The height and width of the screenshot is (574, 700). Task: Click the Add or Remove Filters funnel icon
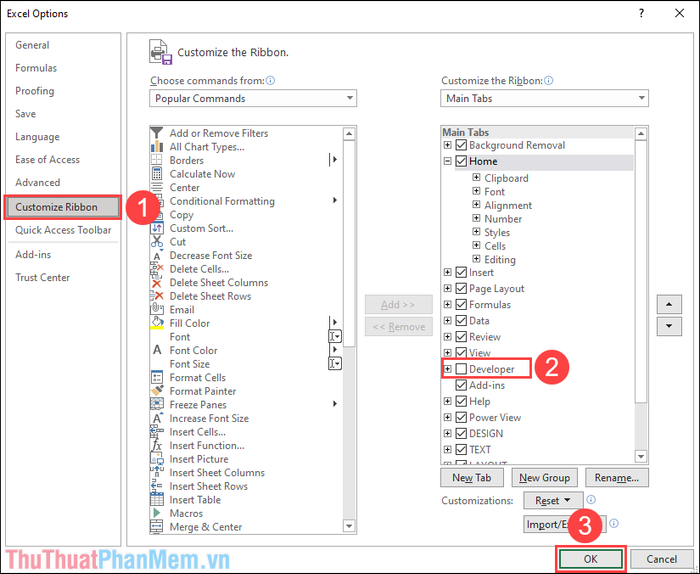(x=156, y=133)
